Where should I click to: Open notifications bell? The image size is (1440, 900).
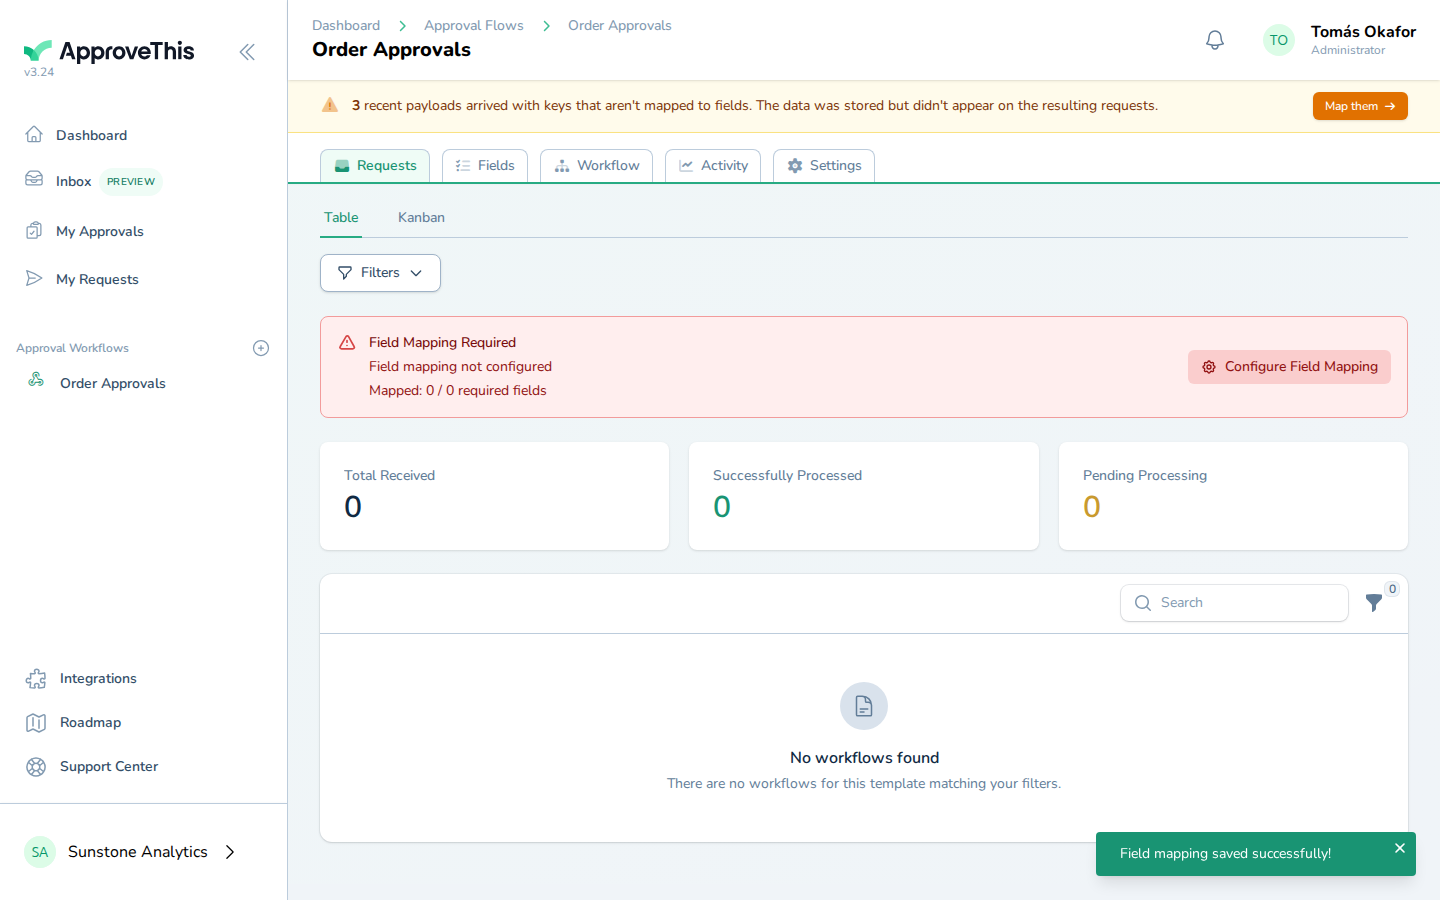click(x=1215, y=40)
